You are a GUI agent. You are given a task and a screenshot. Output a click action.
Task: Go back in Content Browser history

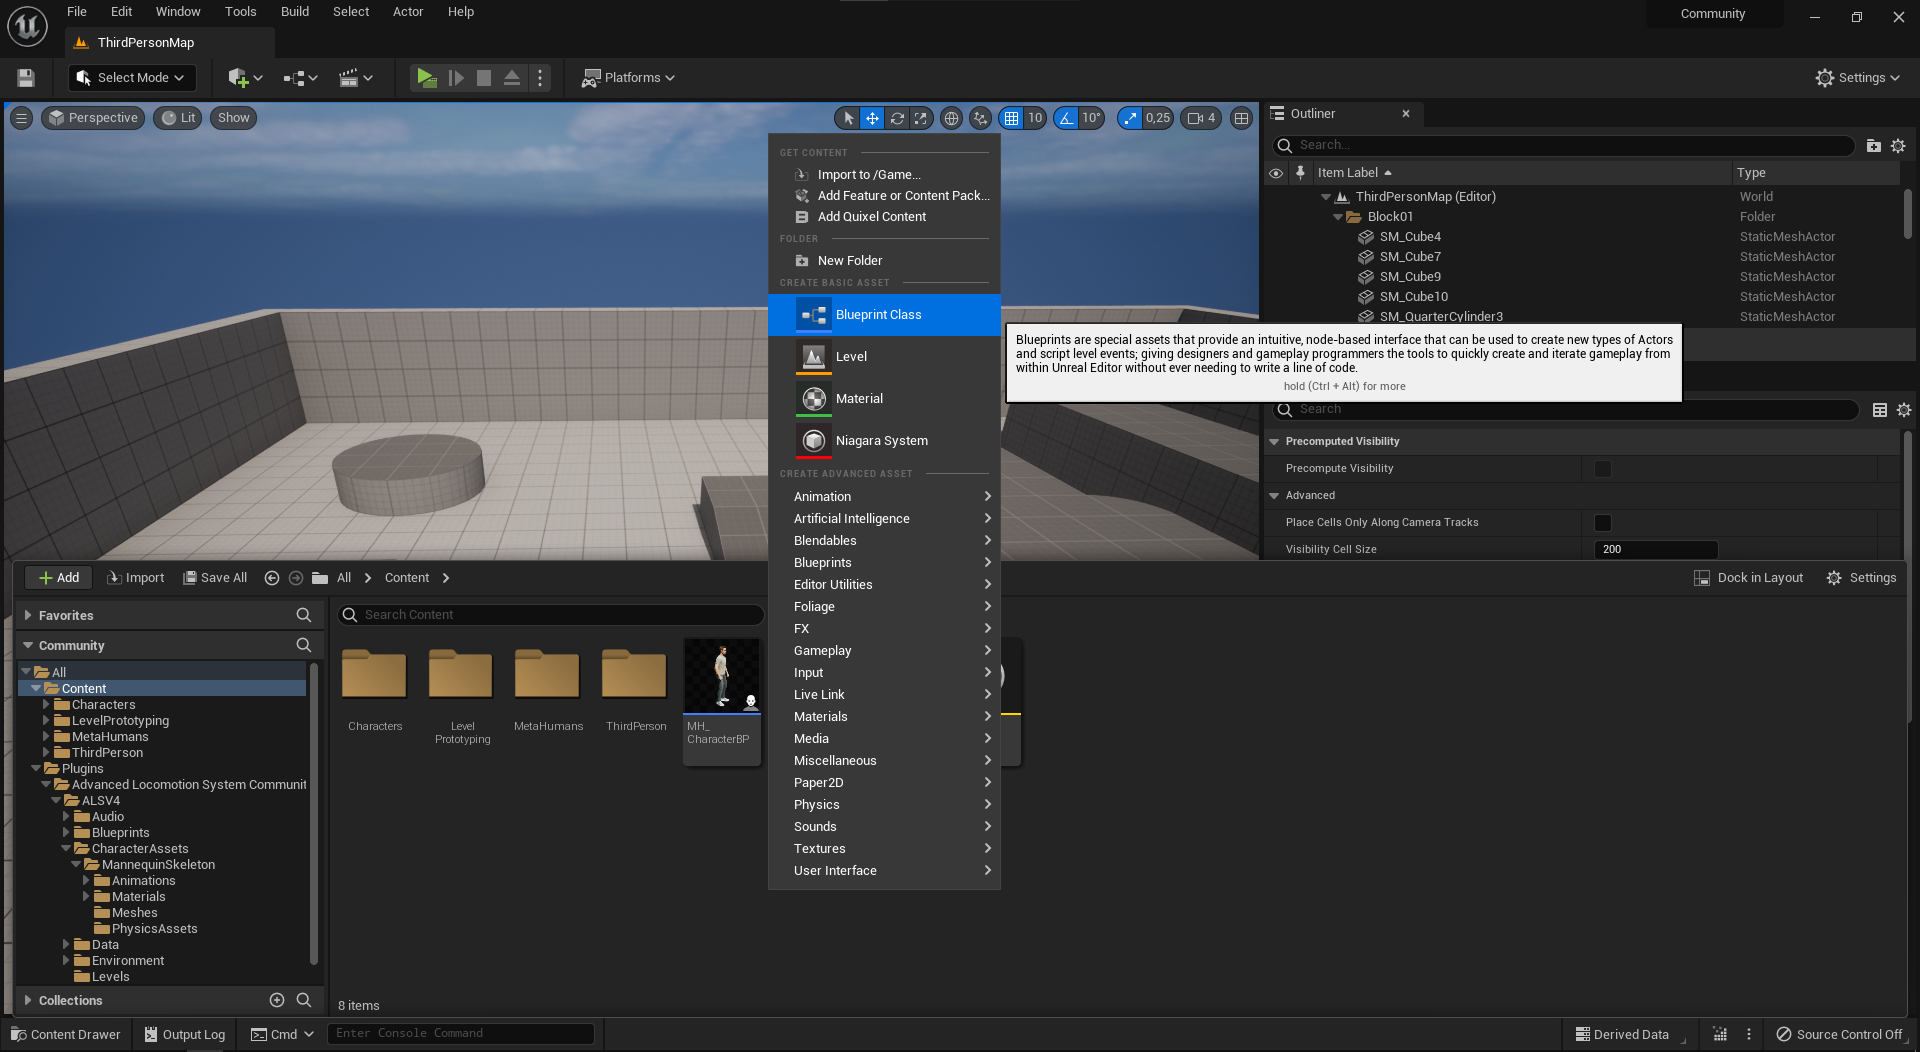coord(271,578)
